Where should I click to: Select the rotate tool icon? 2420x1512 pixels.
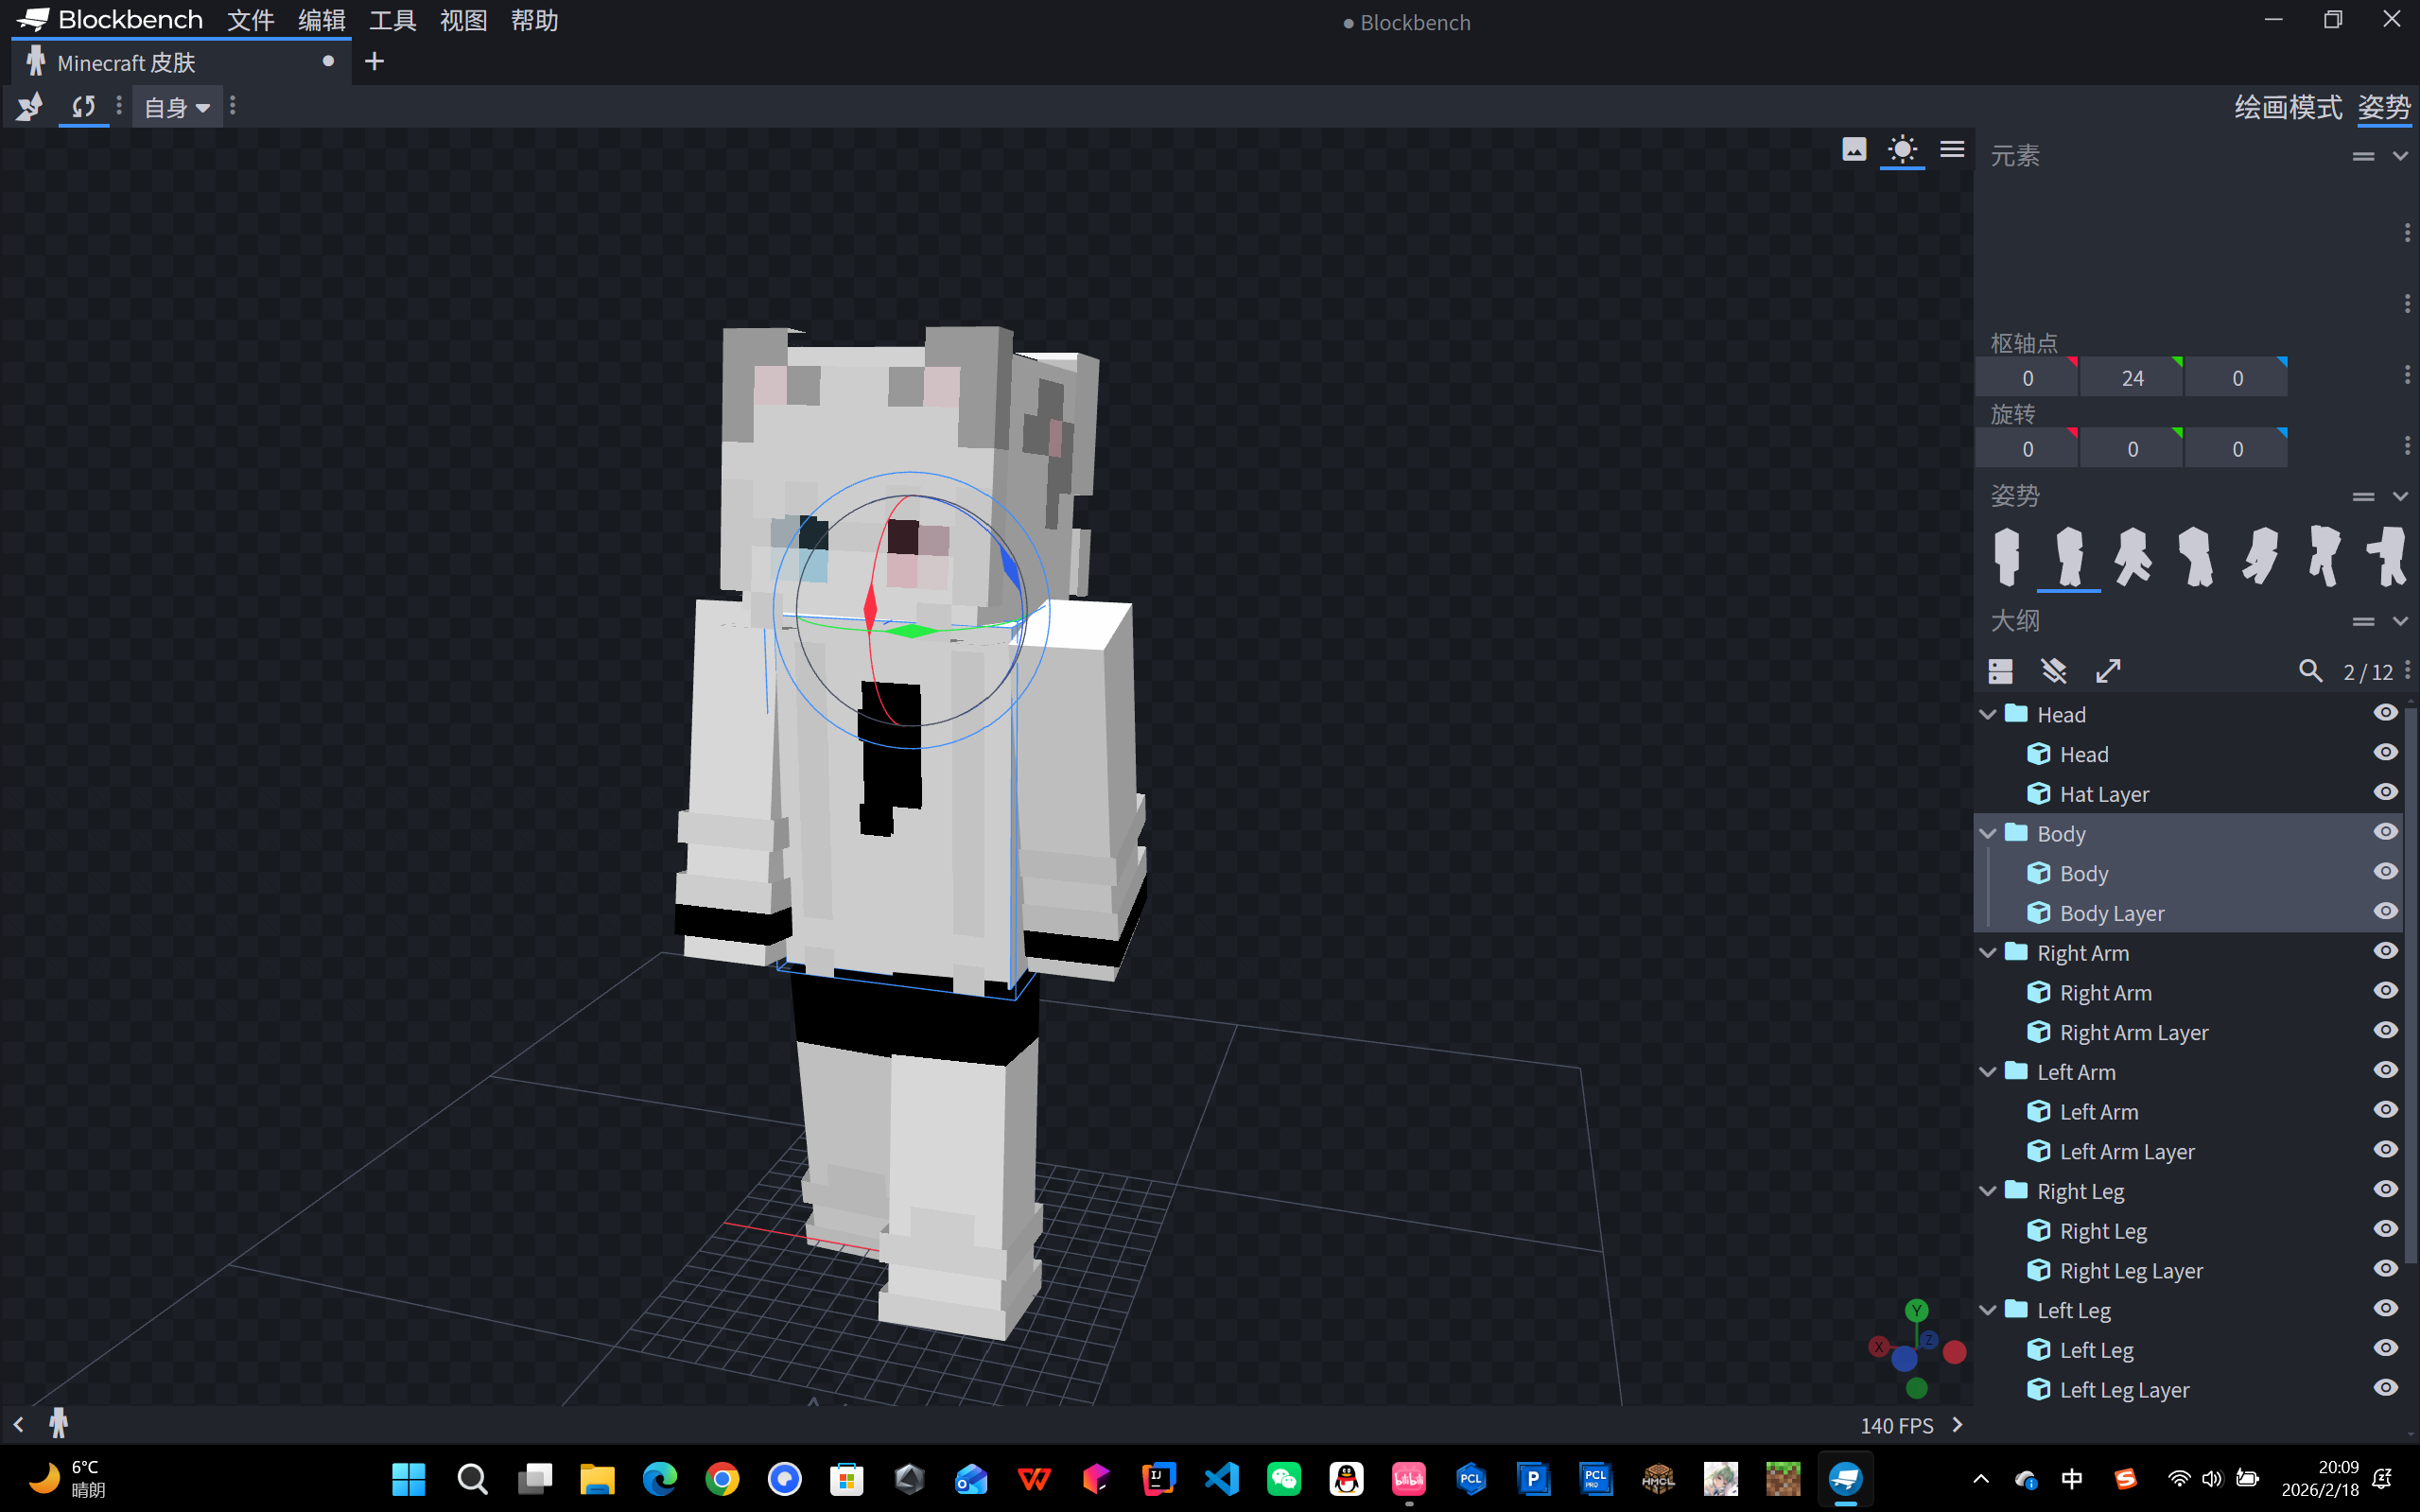(83, 106)
